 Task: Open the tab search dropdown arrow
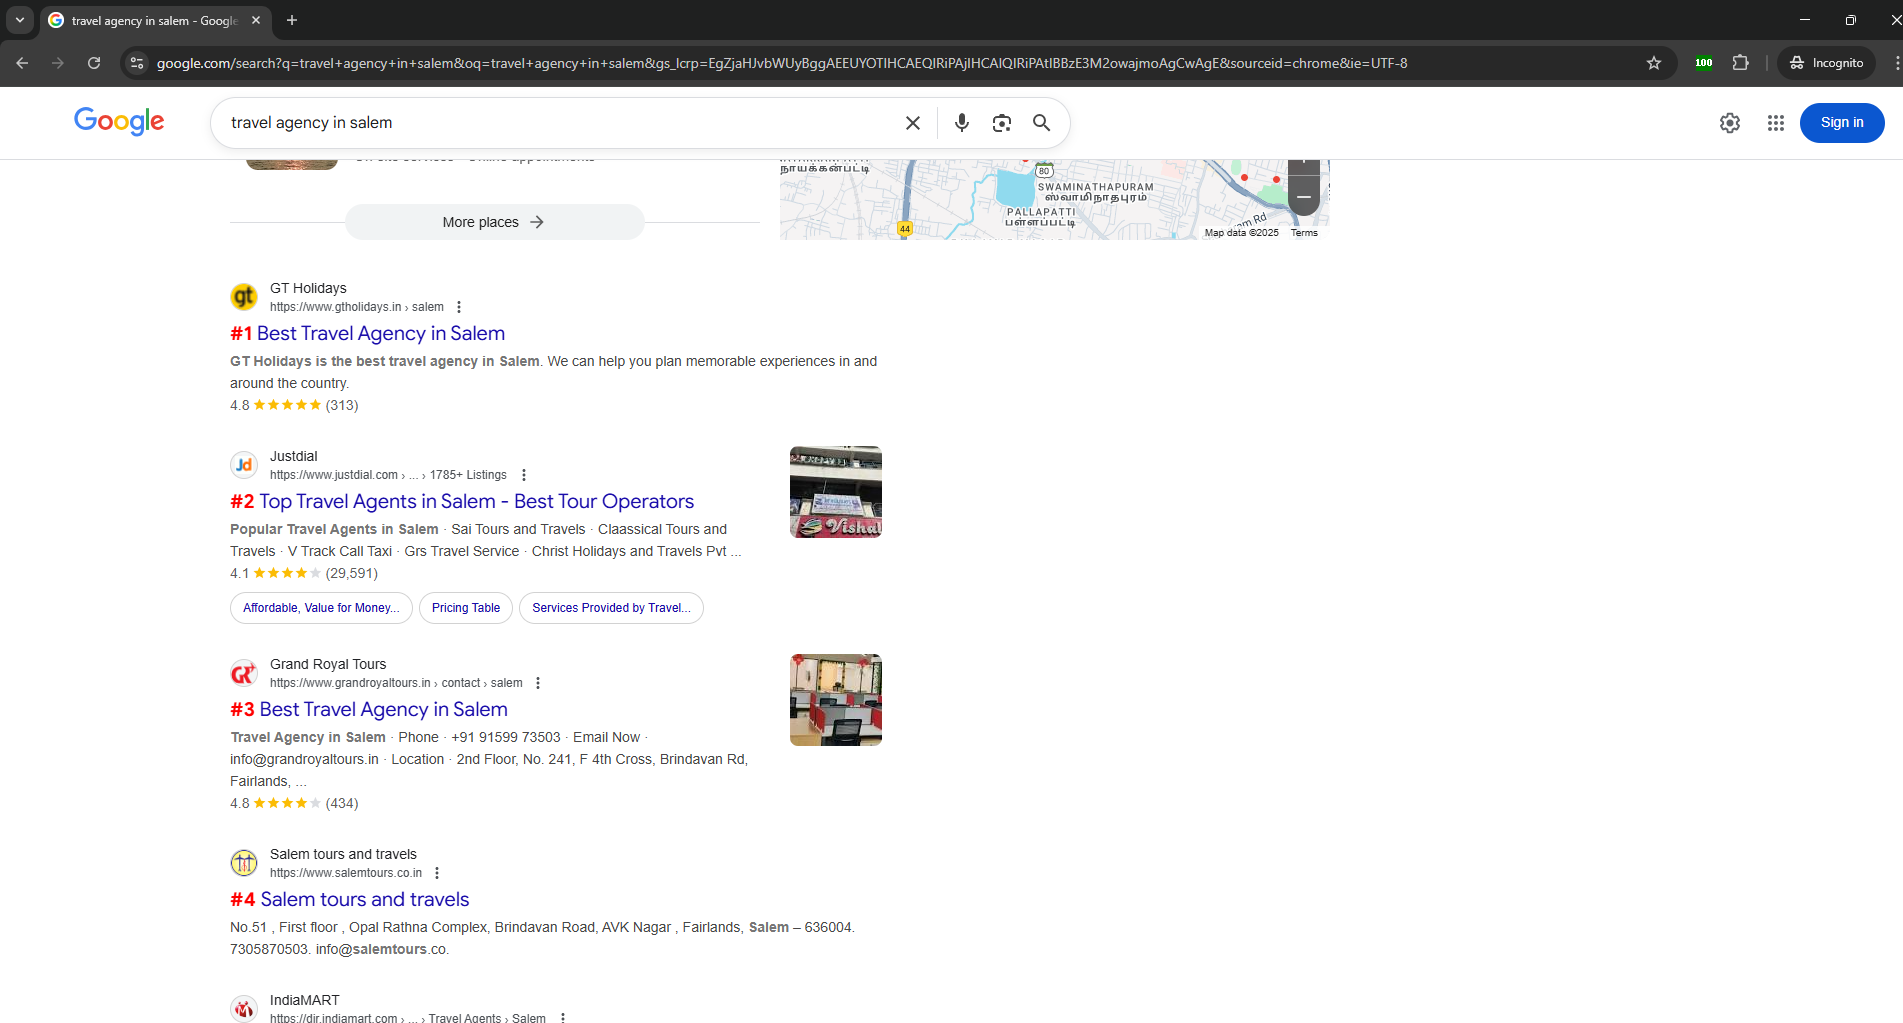tap(20, 20)
